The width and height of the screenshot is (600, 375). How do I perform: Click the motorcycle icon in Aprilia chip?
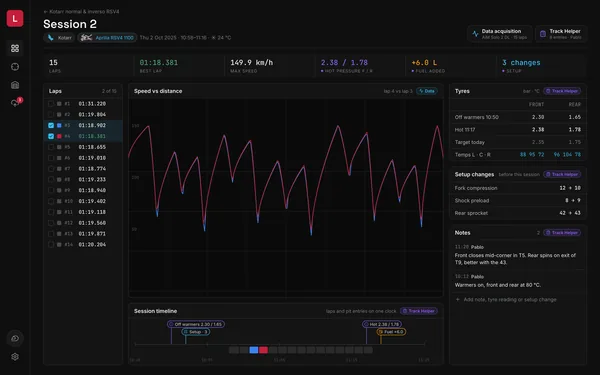86,38
